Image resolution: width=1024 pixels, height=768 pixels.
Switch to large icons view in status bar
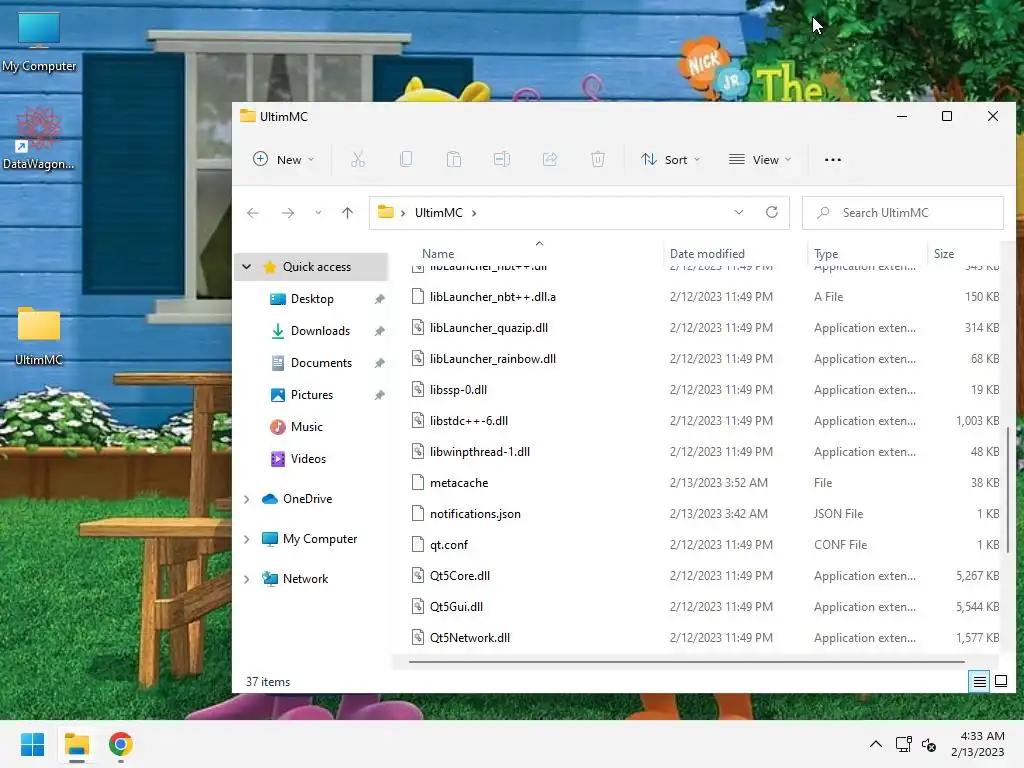pyautogui.click(x=1001, y=682)
